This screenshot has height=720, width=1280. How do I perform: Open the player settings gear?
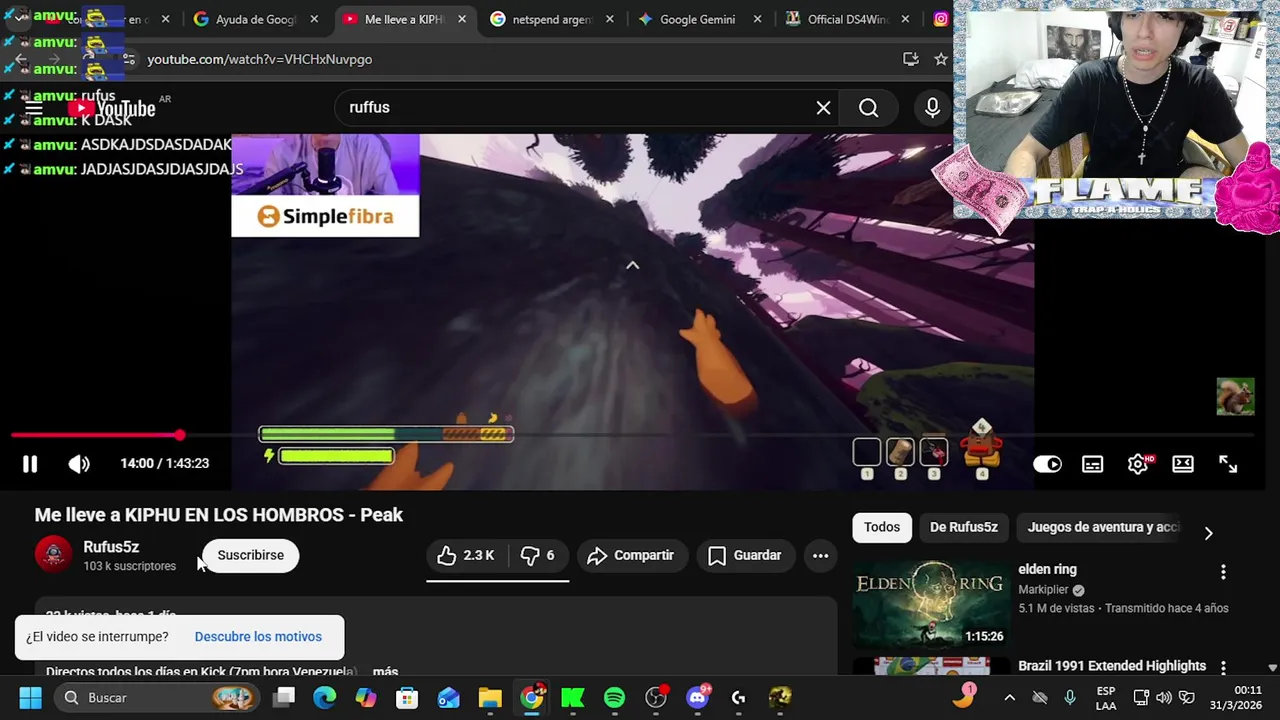pyautogui.click(x=1137, y=464)
